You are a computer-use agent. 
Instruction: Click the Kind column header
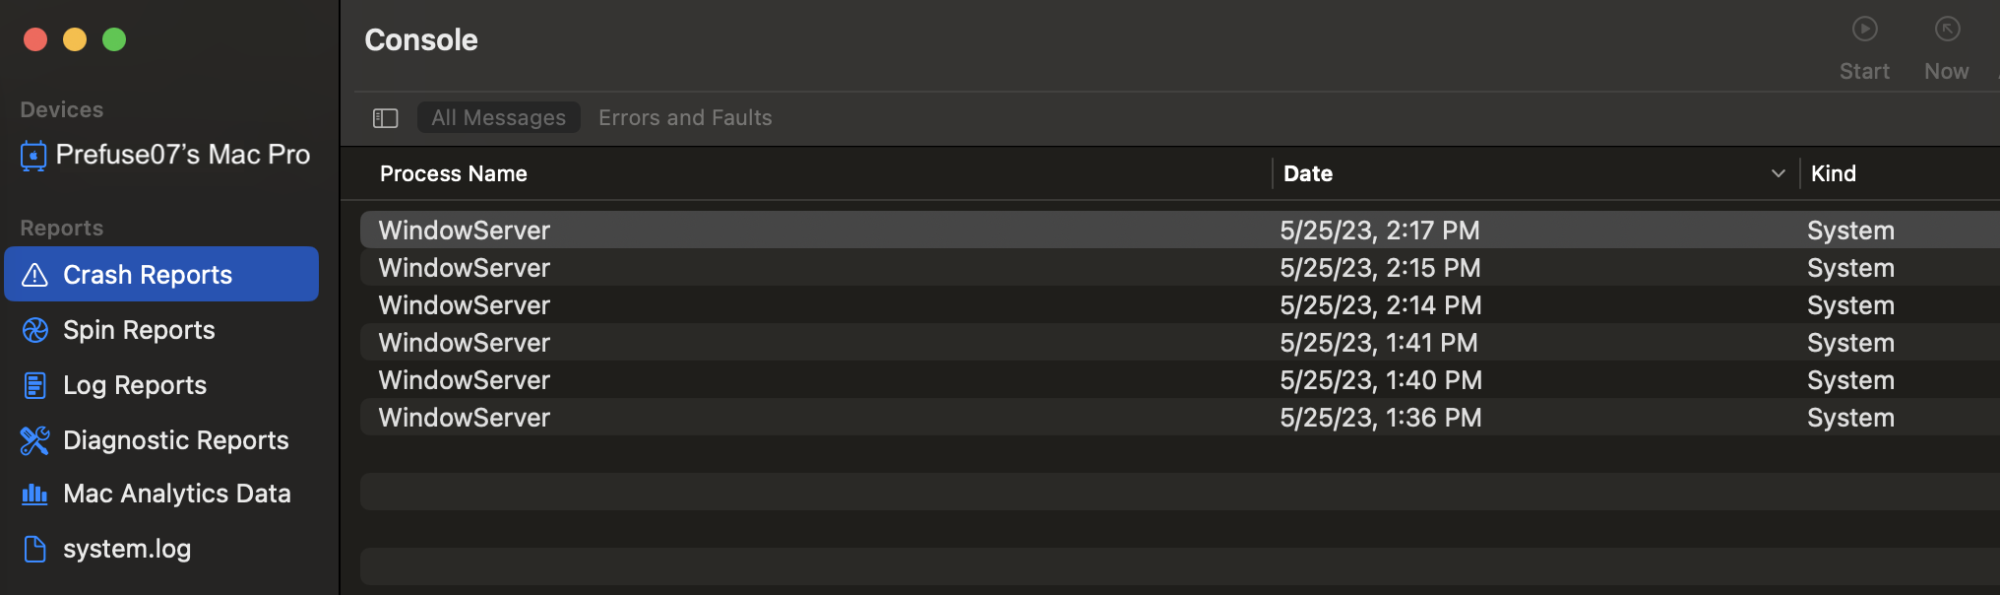(x=1833, y=174)
